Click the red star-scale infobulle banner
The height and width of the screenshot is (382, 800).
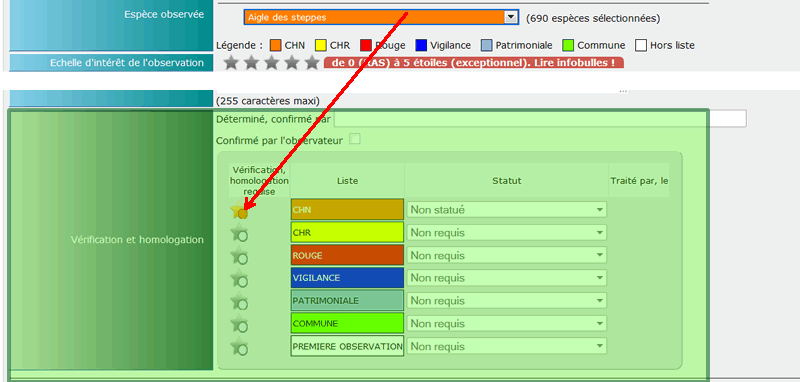tap(473, 63)
